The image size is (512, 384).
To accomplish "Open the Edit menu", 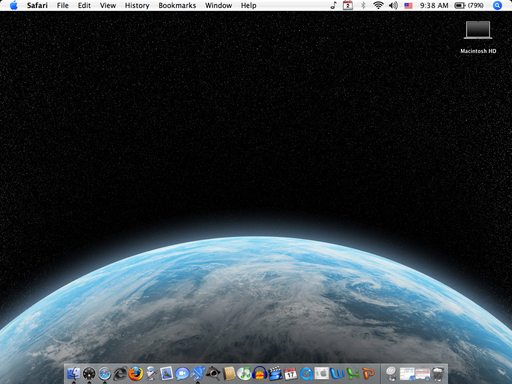I will coord(84,5).
